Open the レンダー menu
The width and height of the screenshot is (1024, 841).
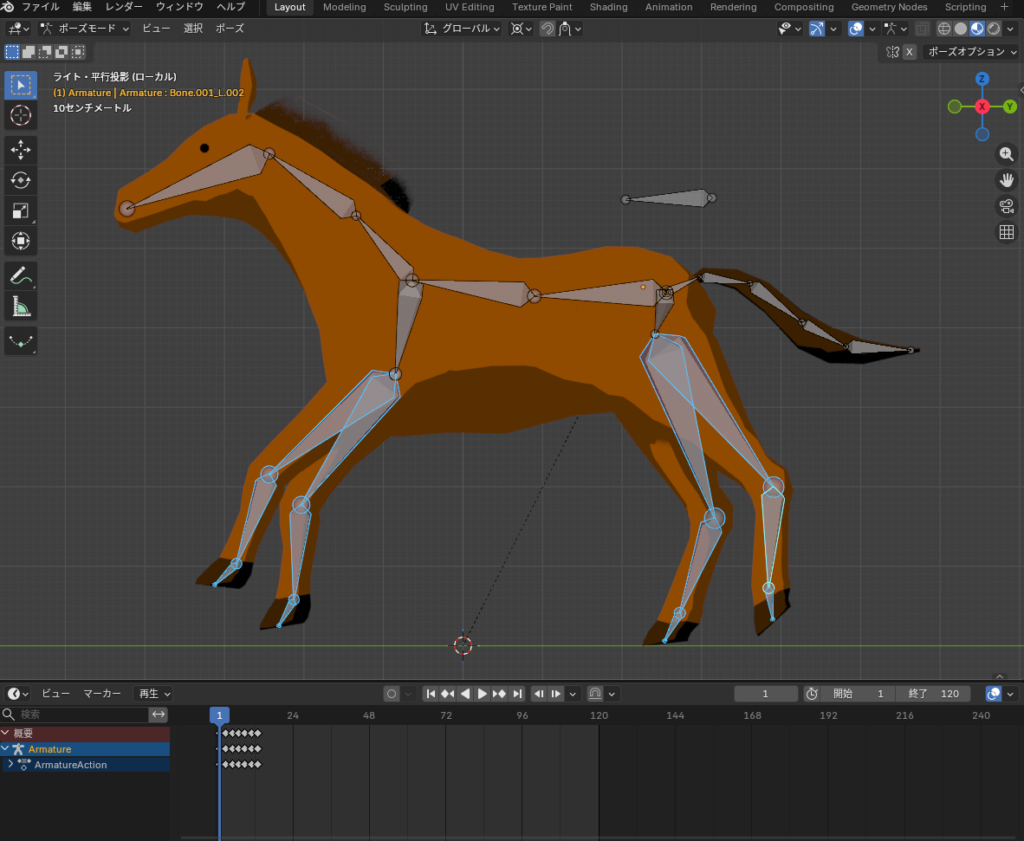[124, 7]
